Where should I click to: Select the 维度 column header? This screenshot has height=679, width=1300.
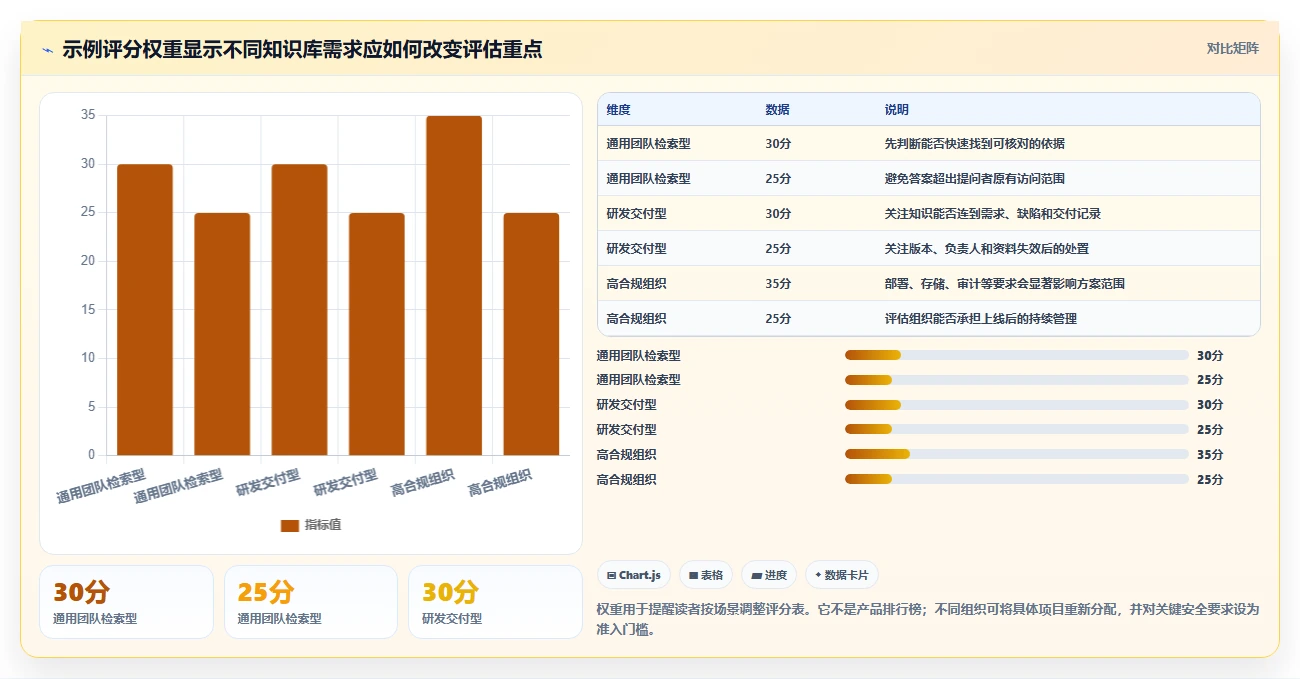618,110
